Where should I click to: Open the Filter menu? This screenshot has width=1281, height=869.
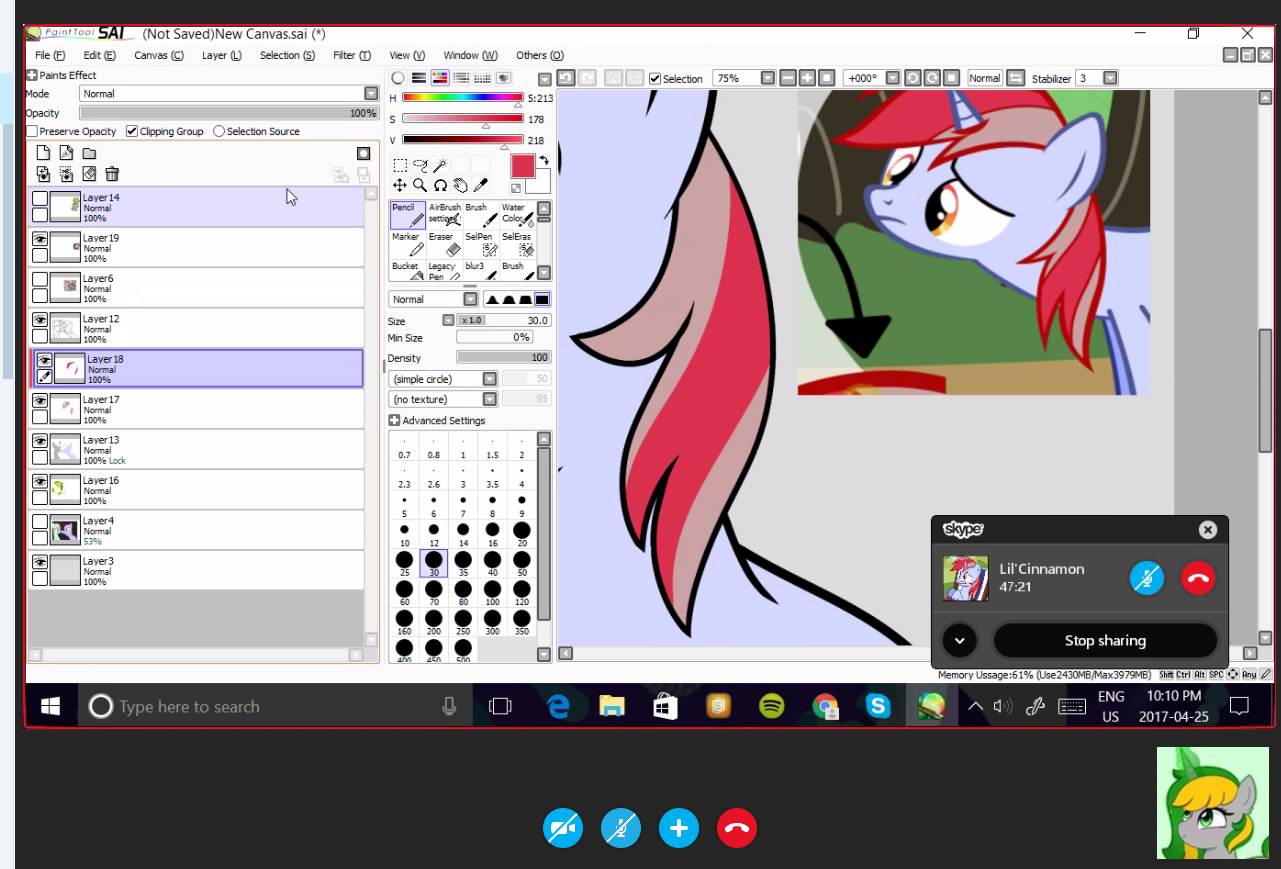click(351, 56)
